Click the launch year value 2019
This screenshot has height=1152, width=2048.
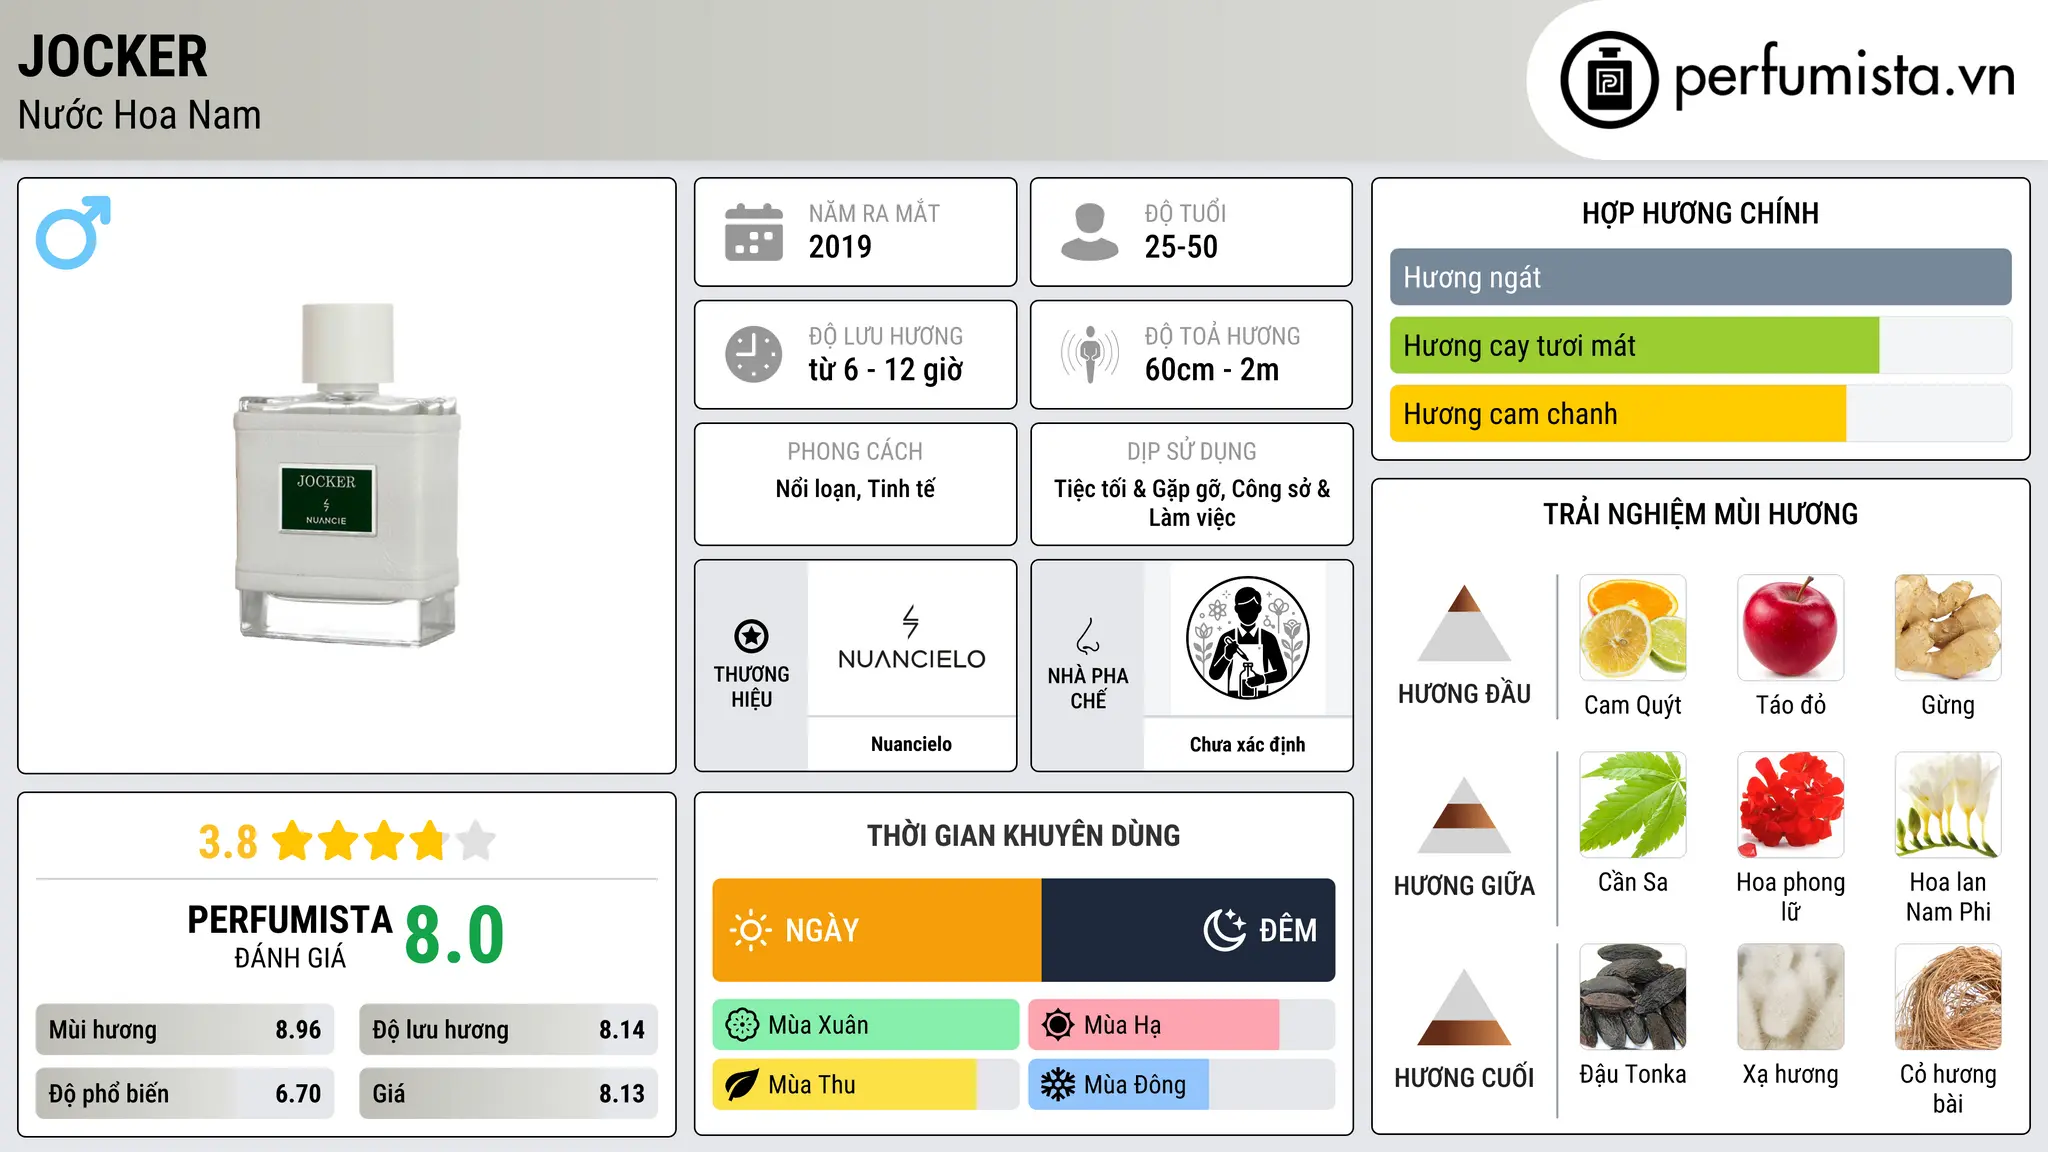point(840,247)
